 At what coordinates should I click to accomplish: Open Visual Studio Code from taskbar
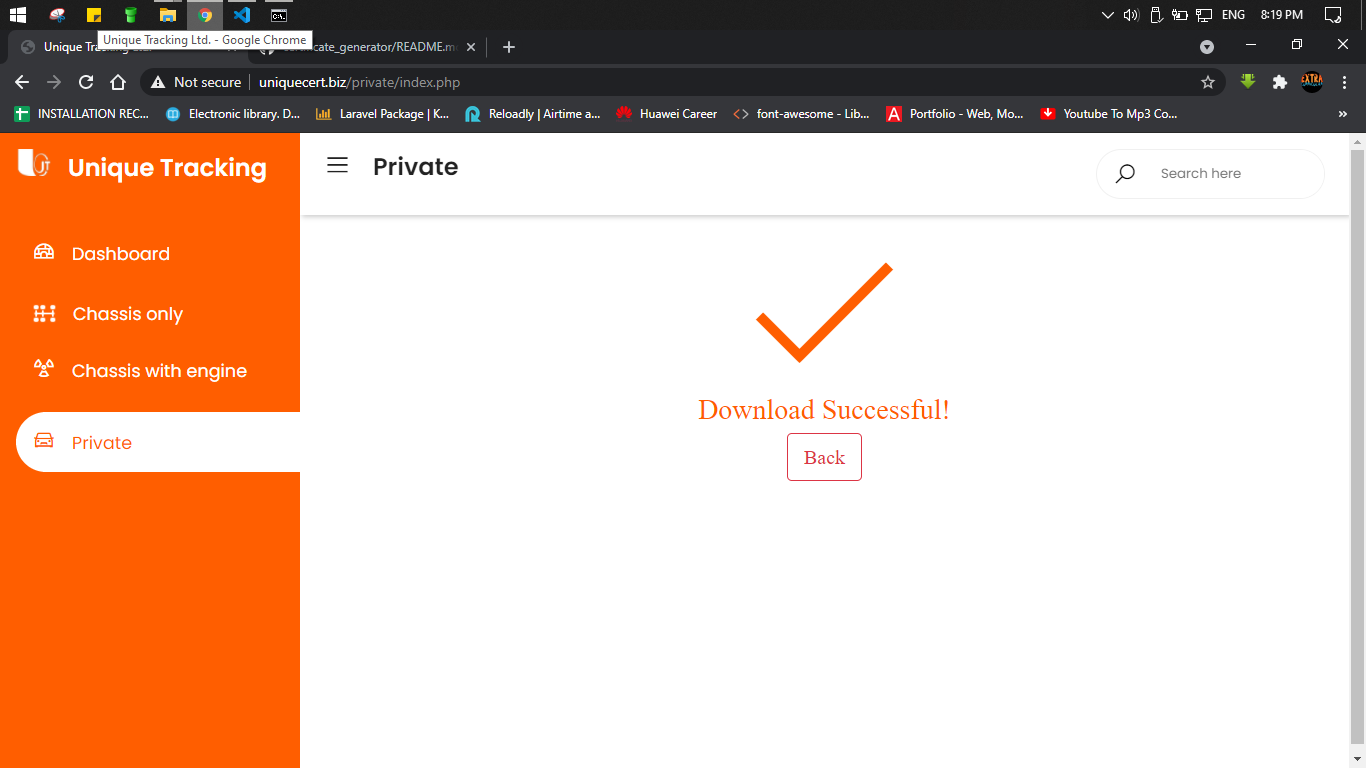pyautogui.click(x=242, y=15)
